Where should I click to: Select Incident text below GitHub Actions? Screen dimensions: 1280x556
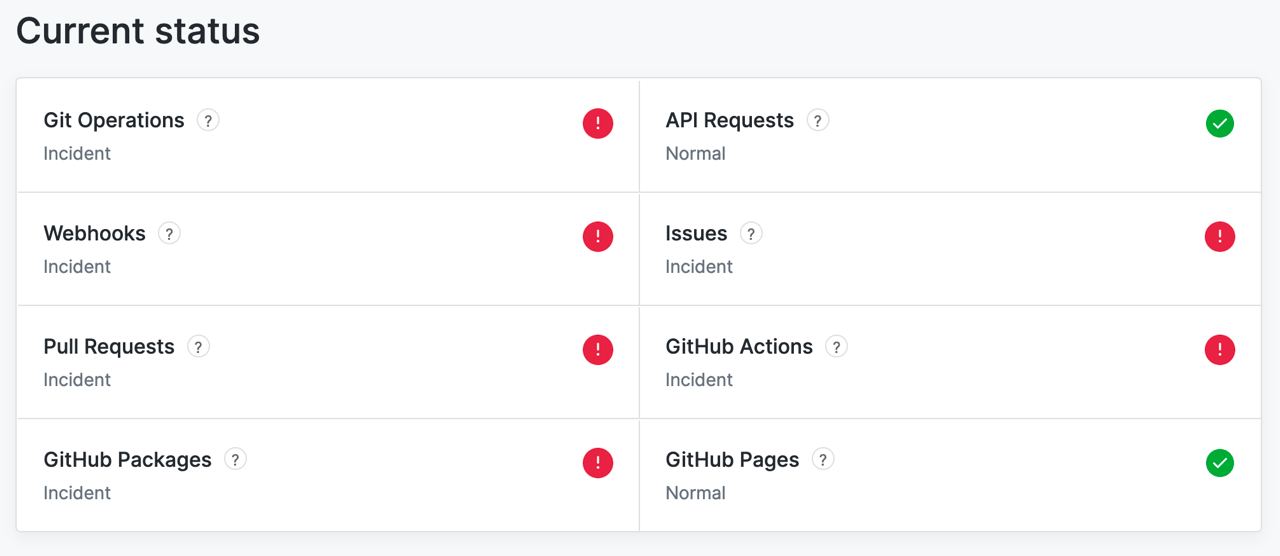tap(699, 379)
